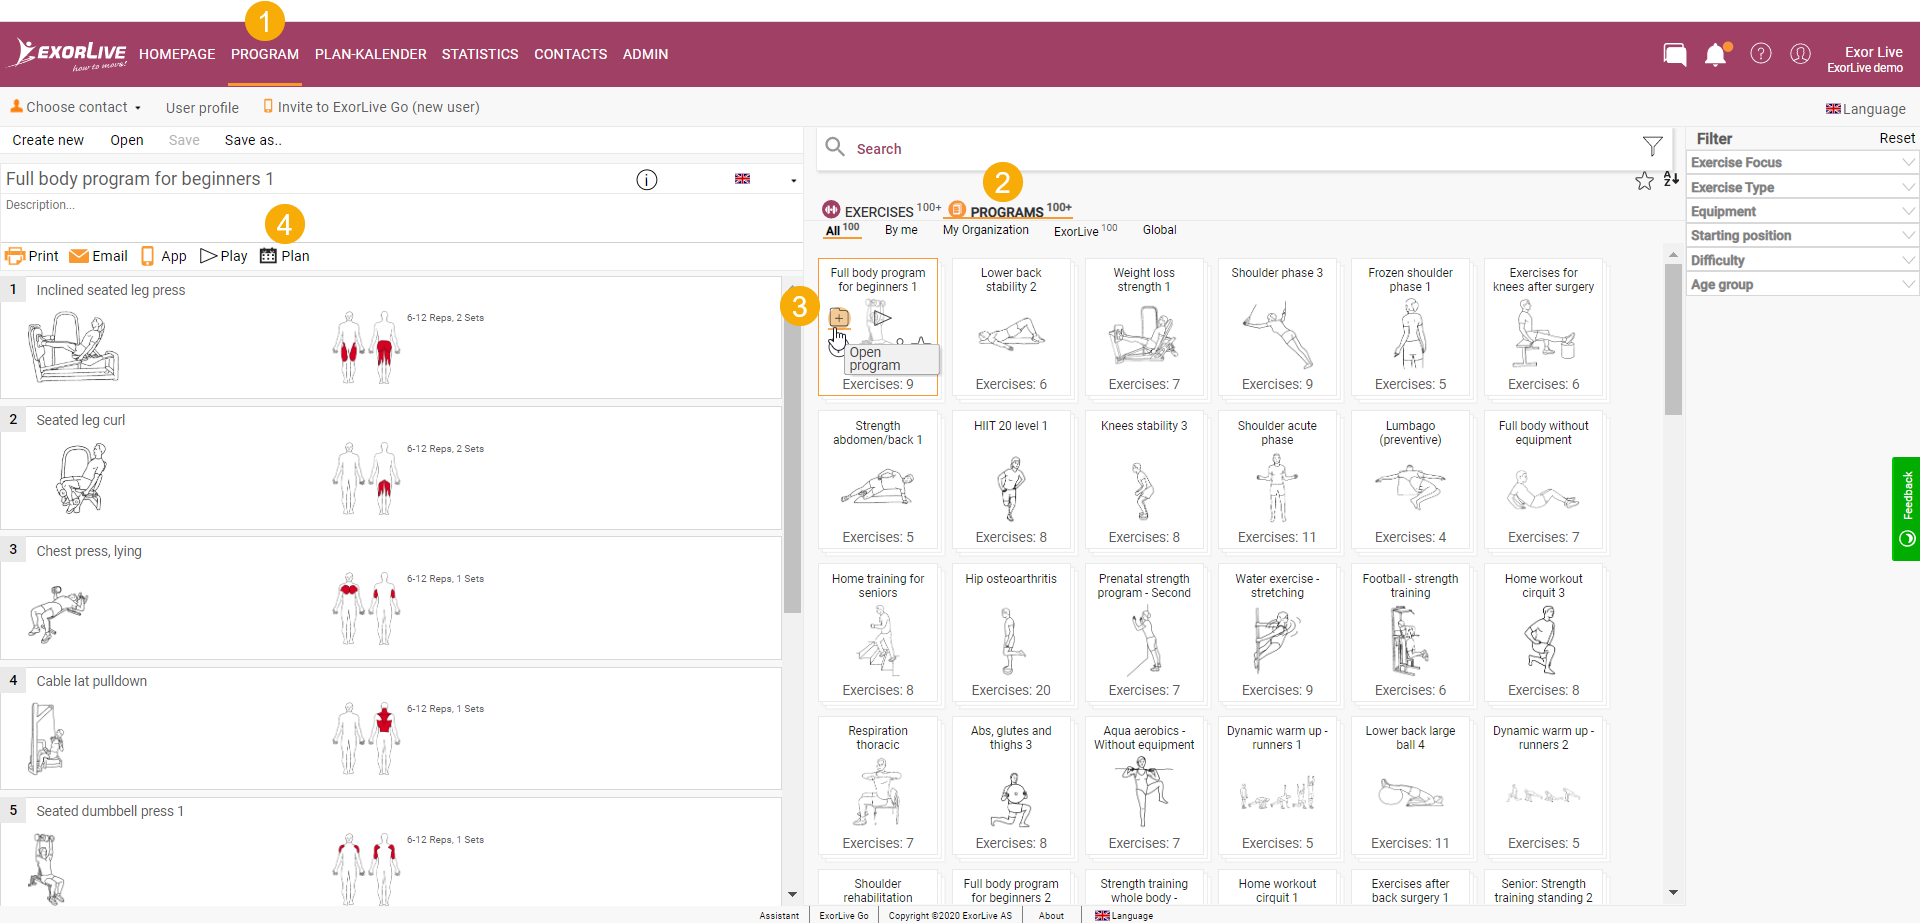Open the chat messages icon
1920x923 pixels.
(x=1675, y=54)
